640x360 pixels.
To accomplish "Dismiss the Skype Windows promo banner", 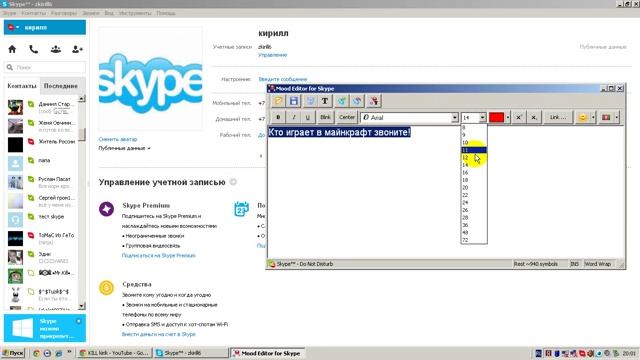I will pos(78,321).
